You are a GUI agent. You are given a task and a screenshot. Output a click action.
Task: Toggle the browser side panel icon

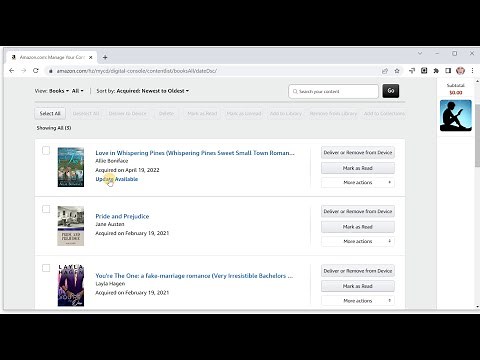click(448, 71)
